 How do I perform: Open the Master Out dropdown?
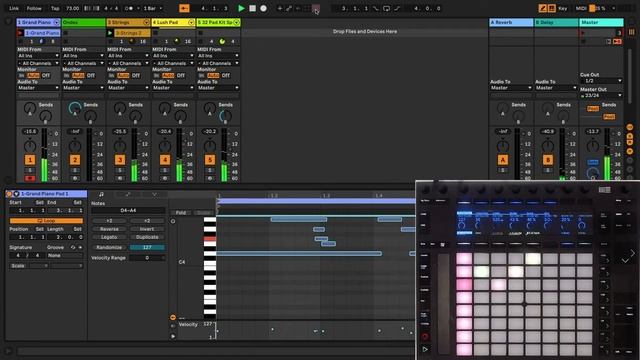(x=601, y=96)
